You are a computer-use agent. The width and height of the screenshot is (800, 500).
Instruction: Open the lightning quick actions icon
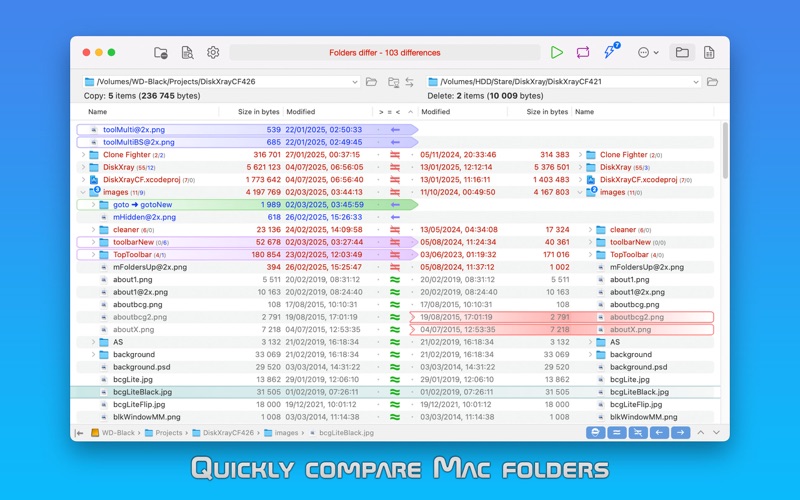pyautogui.click(x=611, y=51)
